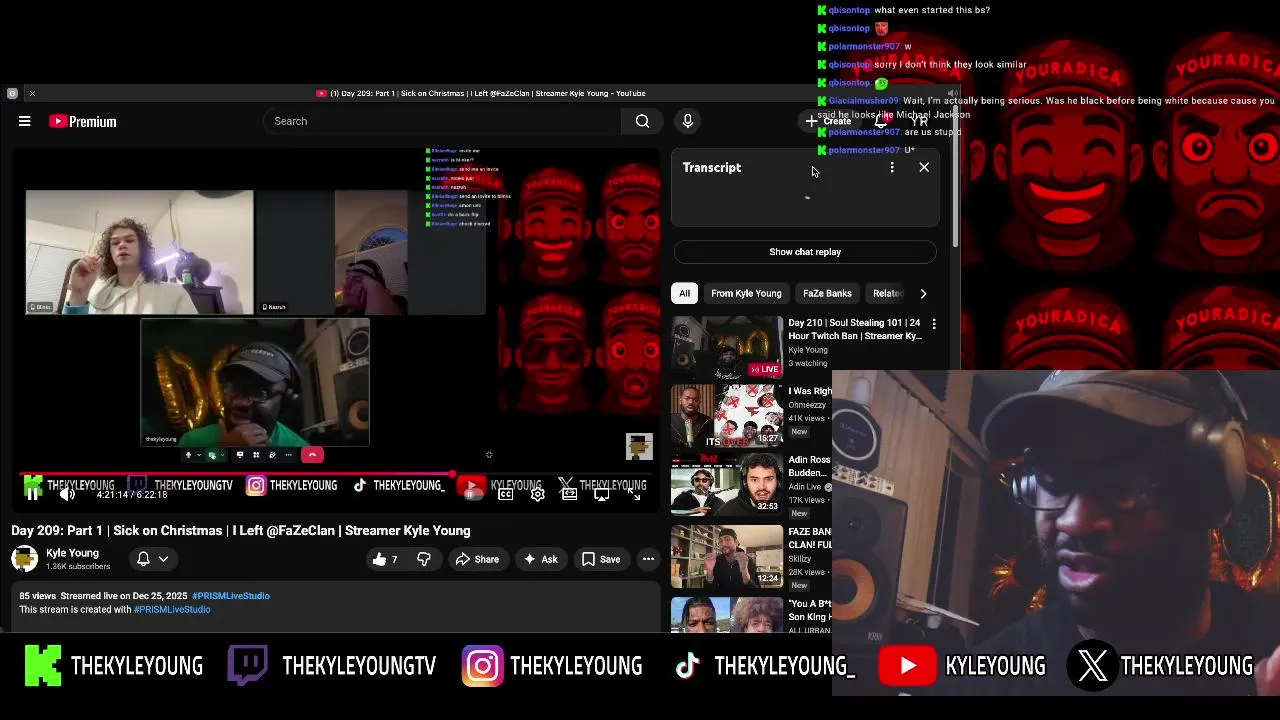
Task: Click the 'Streamed live on Dec 25, 2025' text
Action: (x=123, y=596)
